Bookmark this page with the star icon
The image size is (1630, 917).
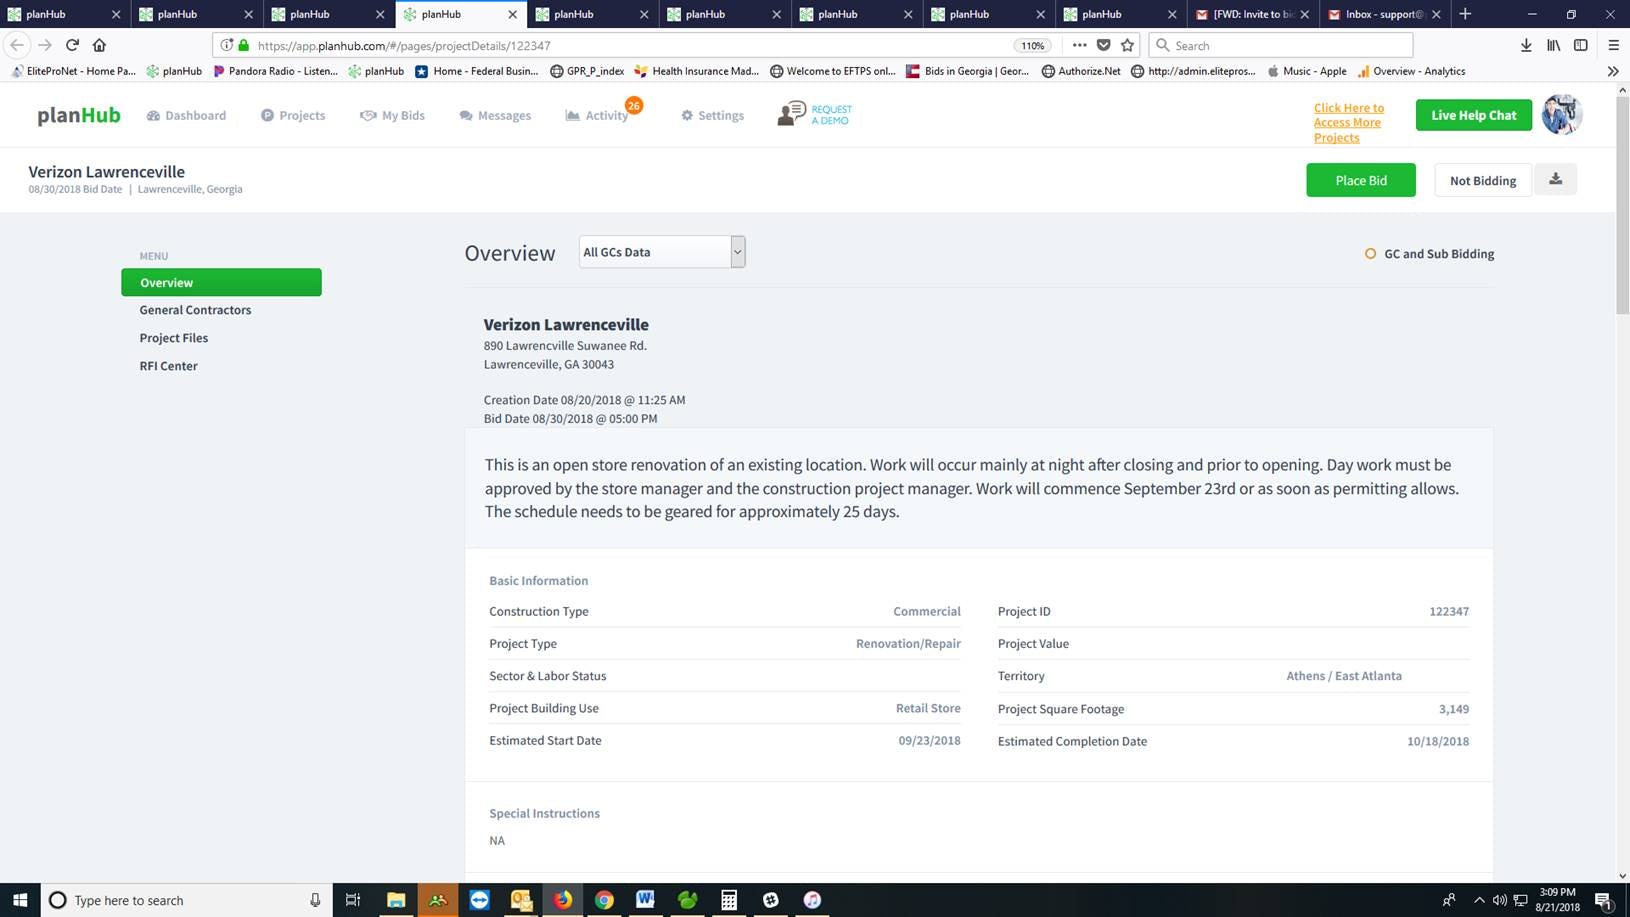(x=1128, y=45)
